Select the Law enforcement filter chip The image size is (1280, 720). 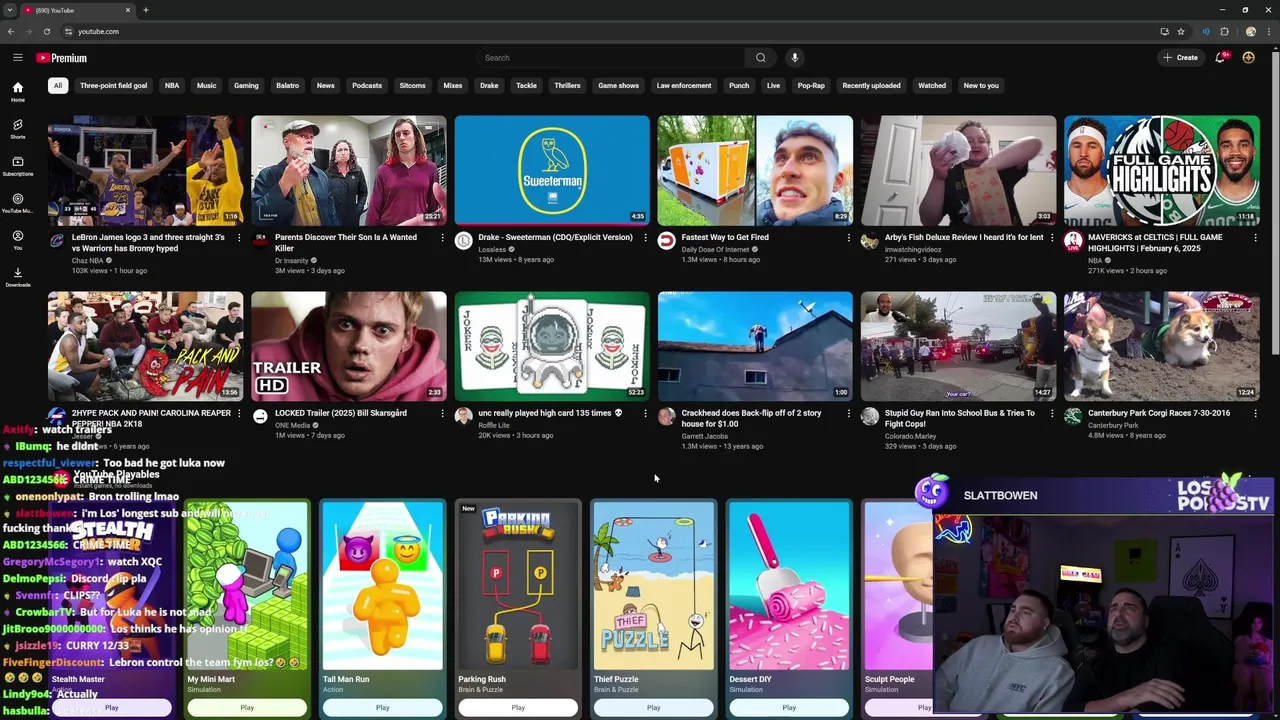(684, 86)
